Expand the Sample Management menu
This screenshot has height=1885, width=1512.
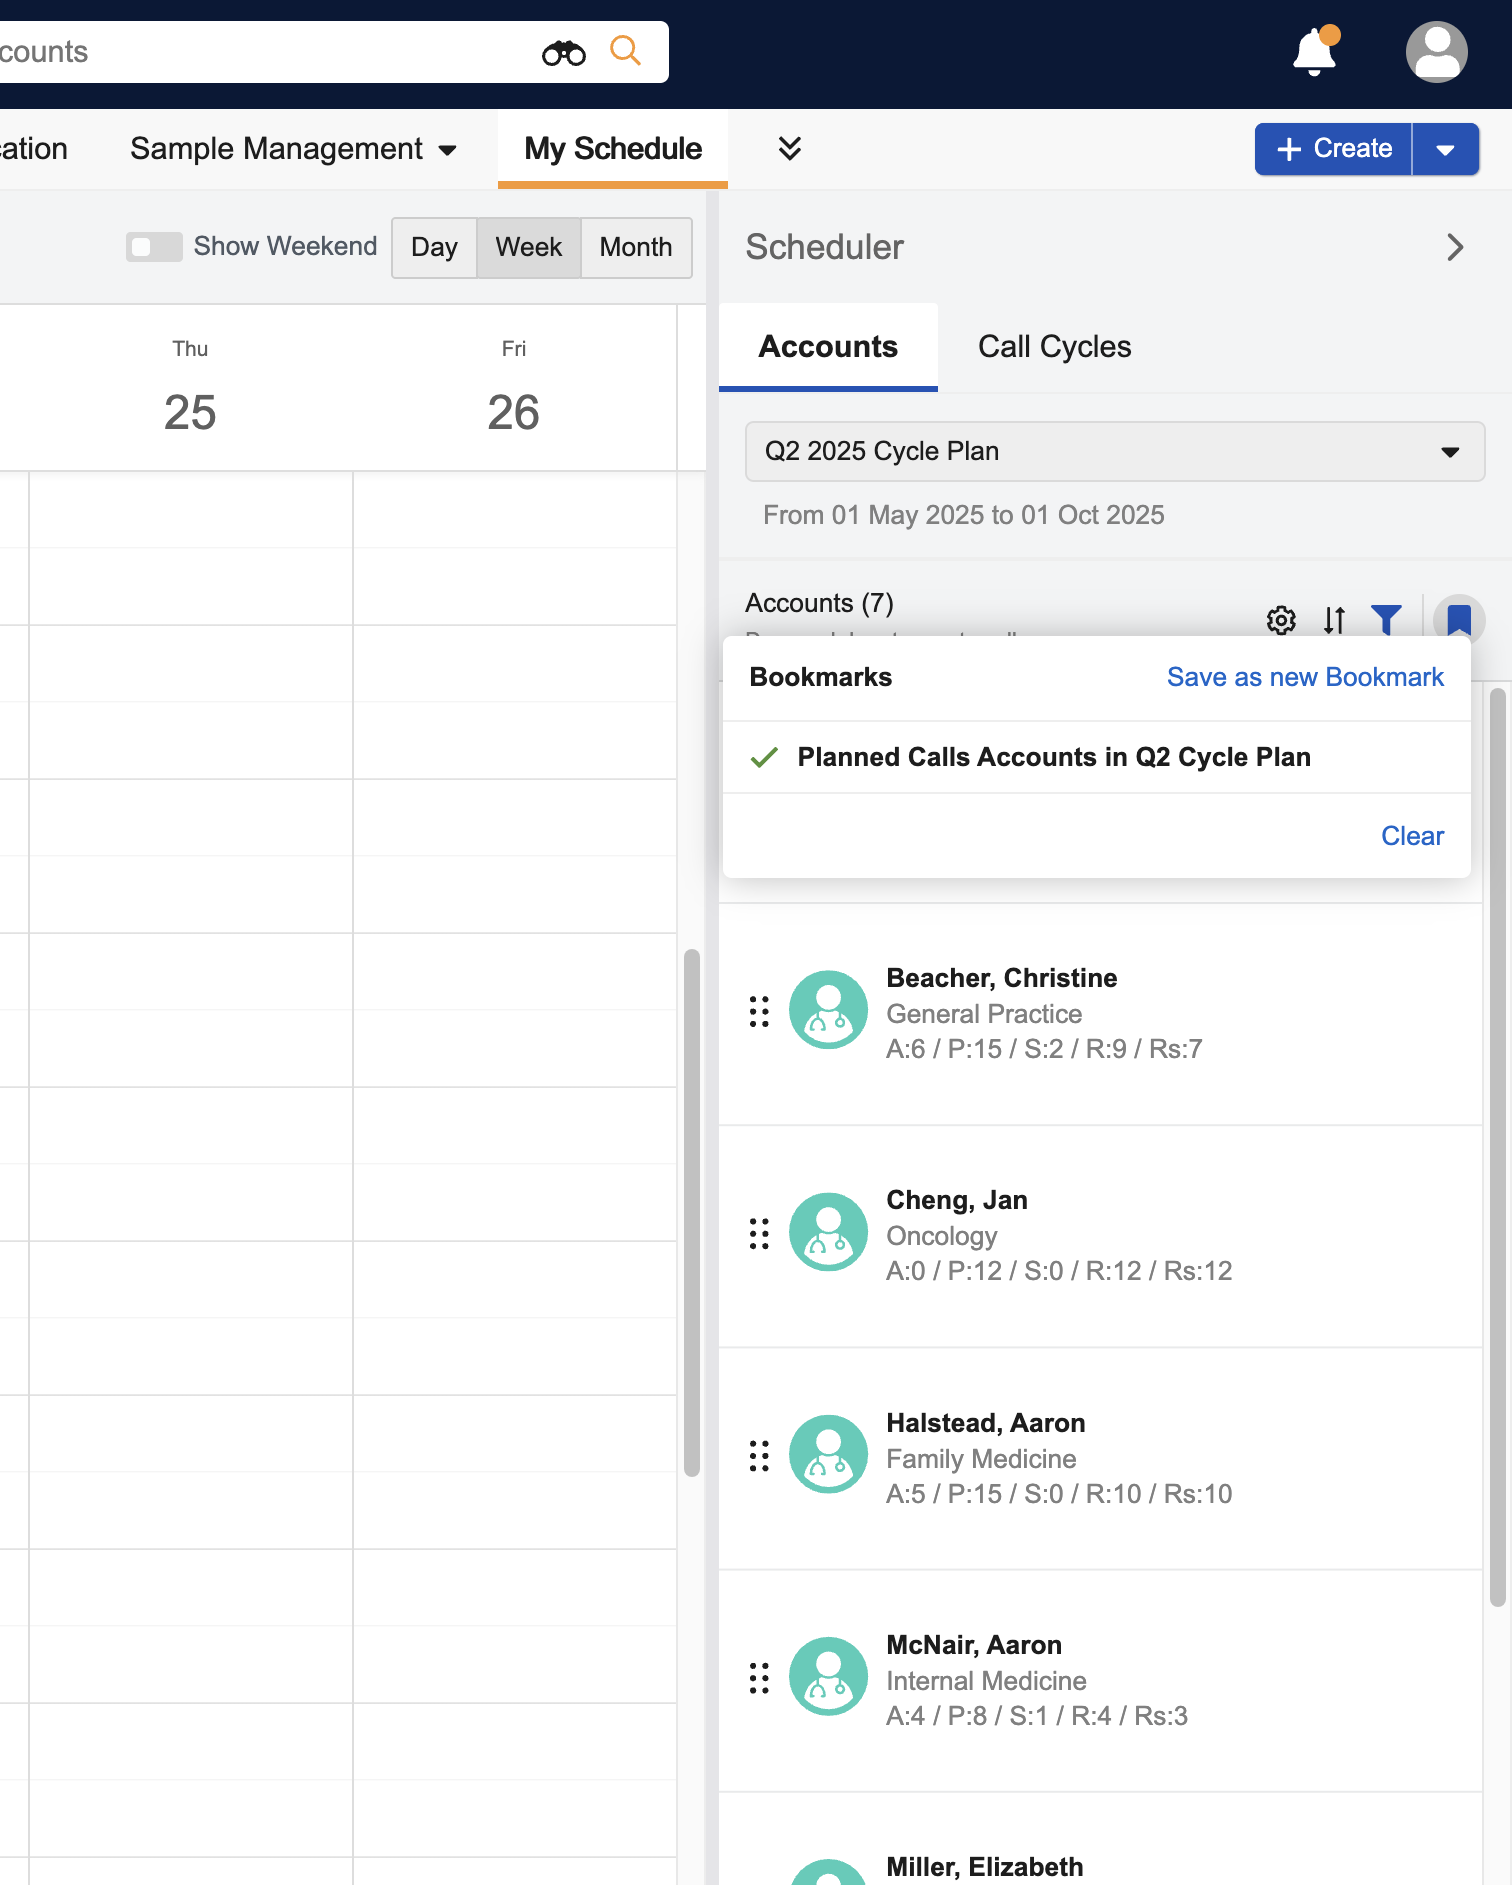(x=293, y=149)
